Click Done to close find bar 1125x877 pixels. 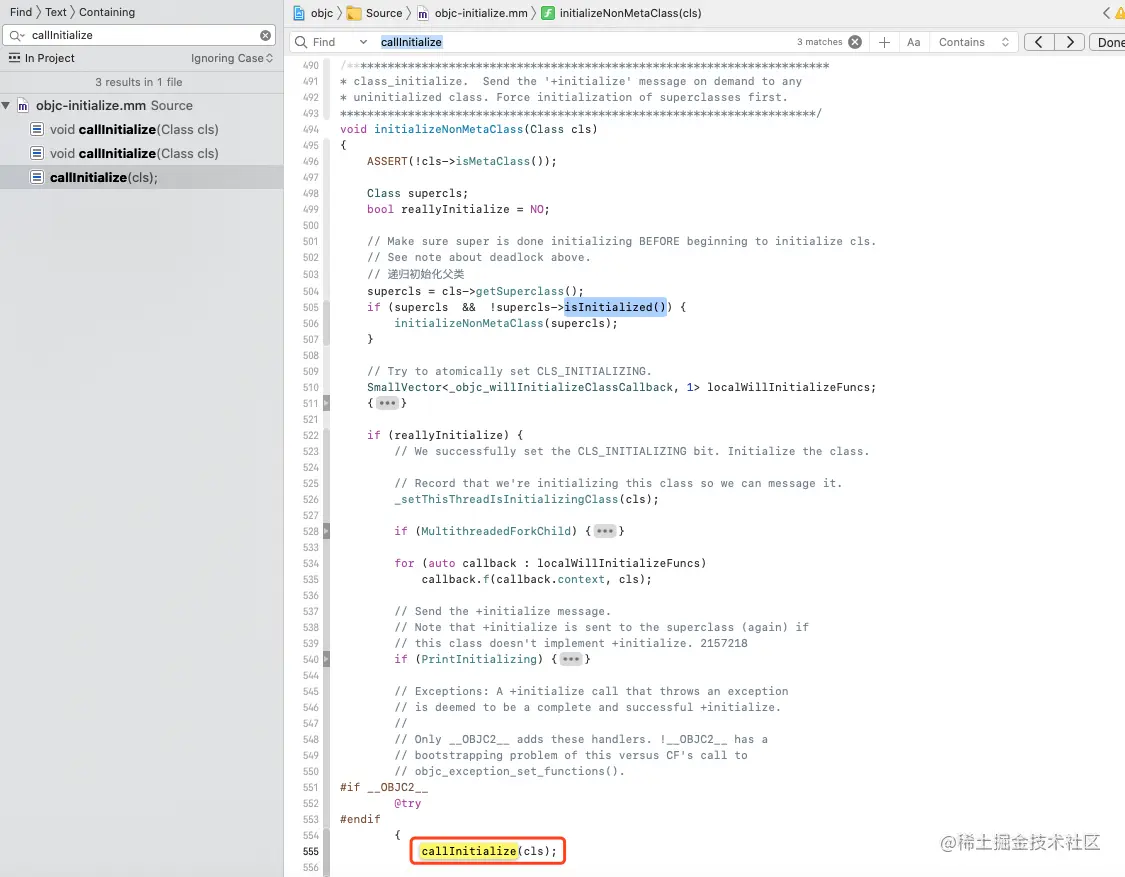(x=1108, y=42)
